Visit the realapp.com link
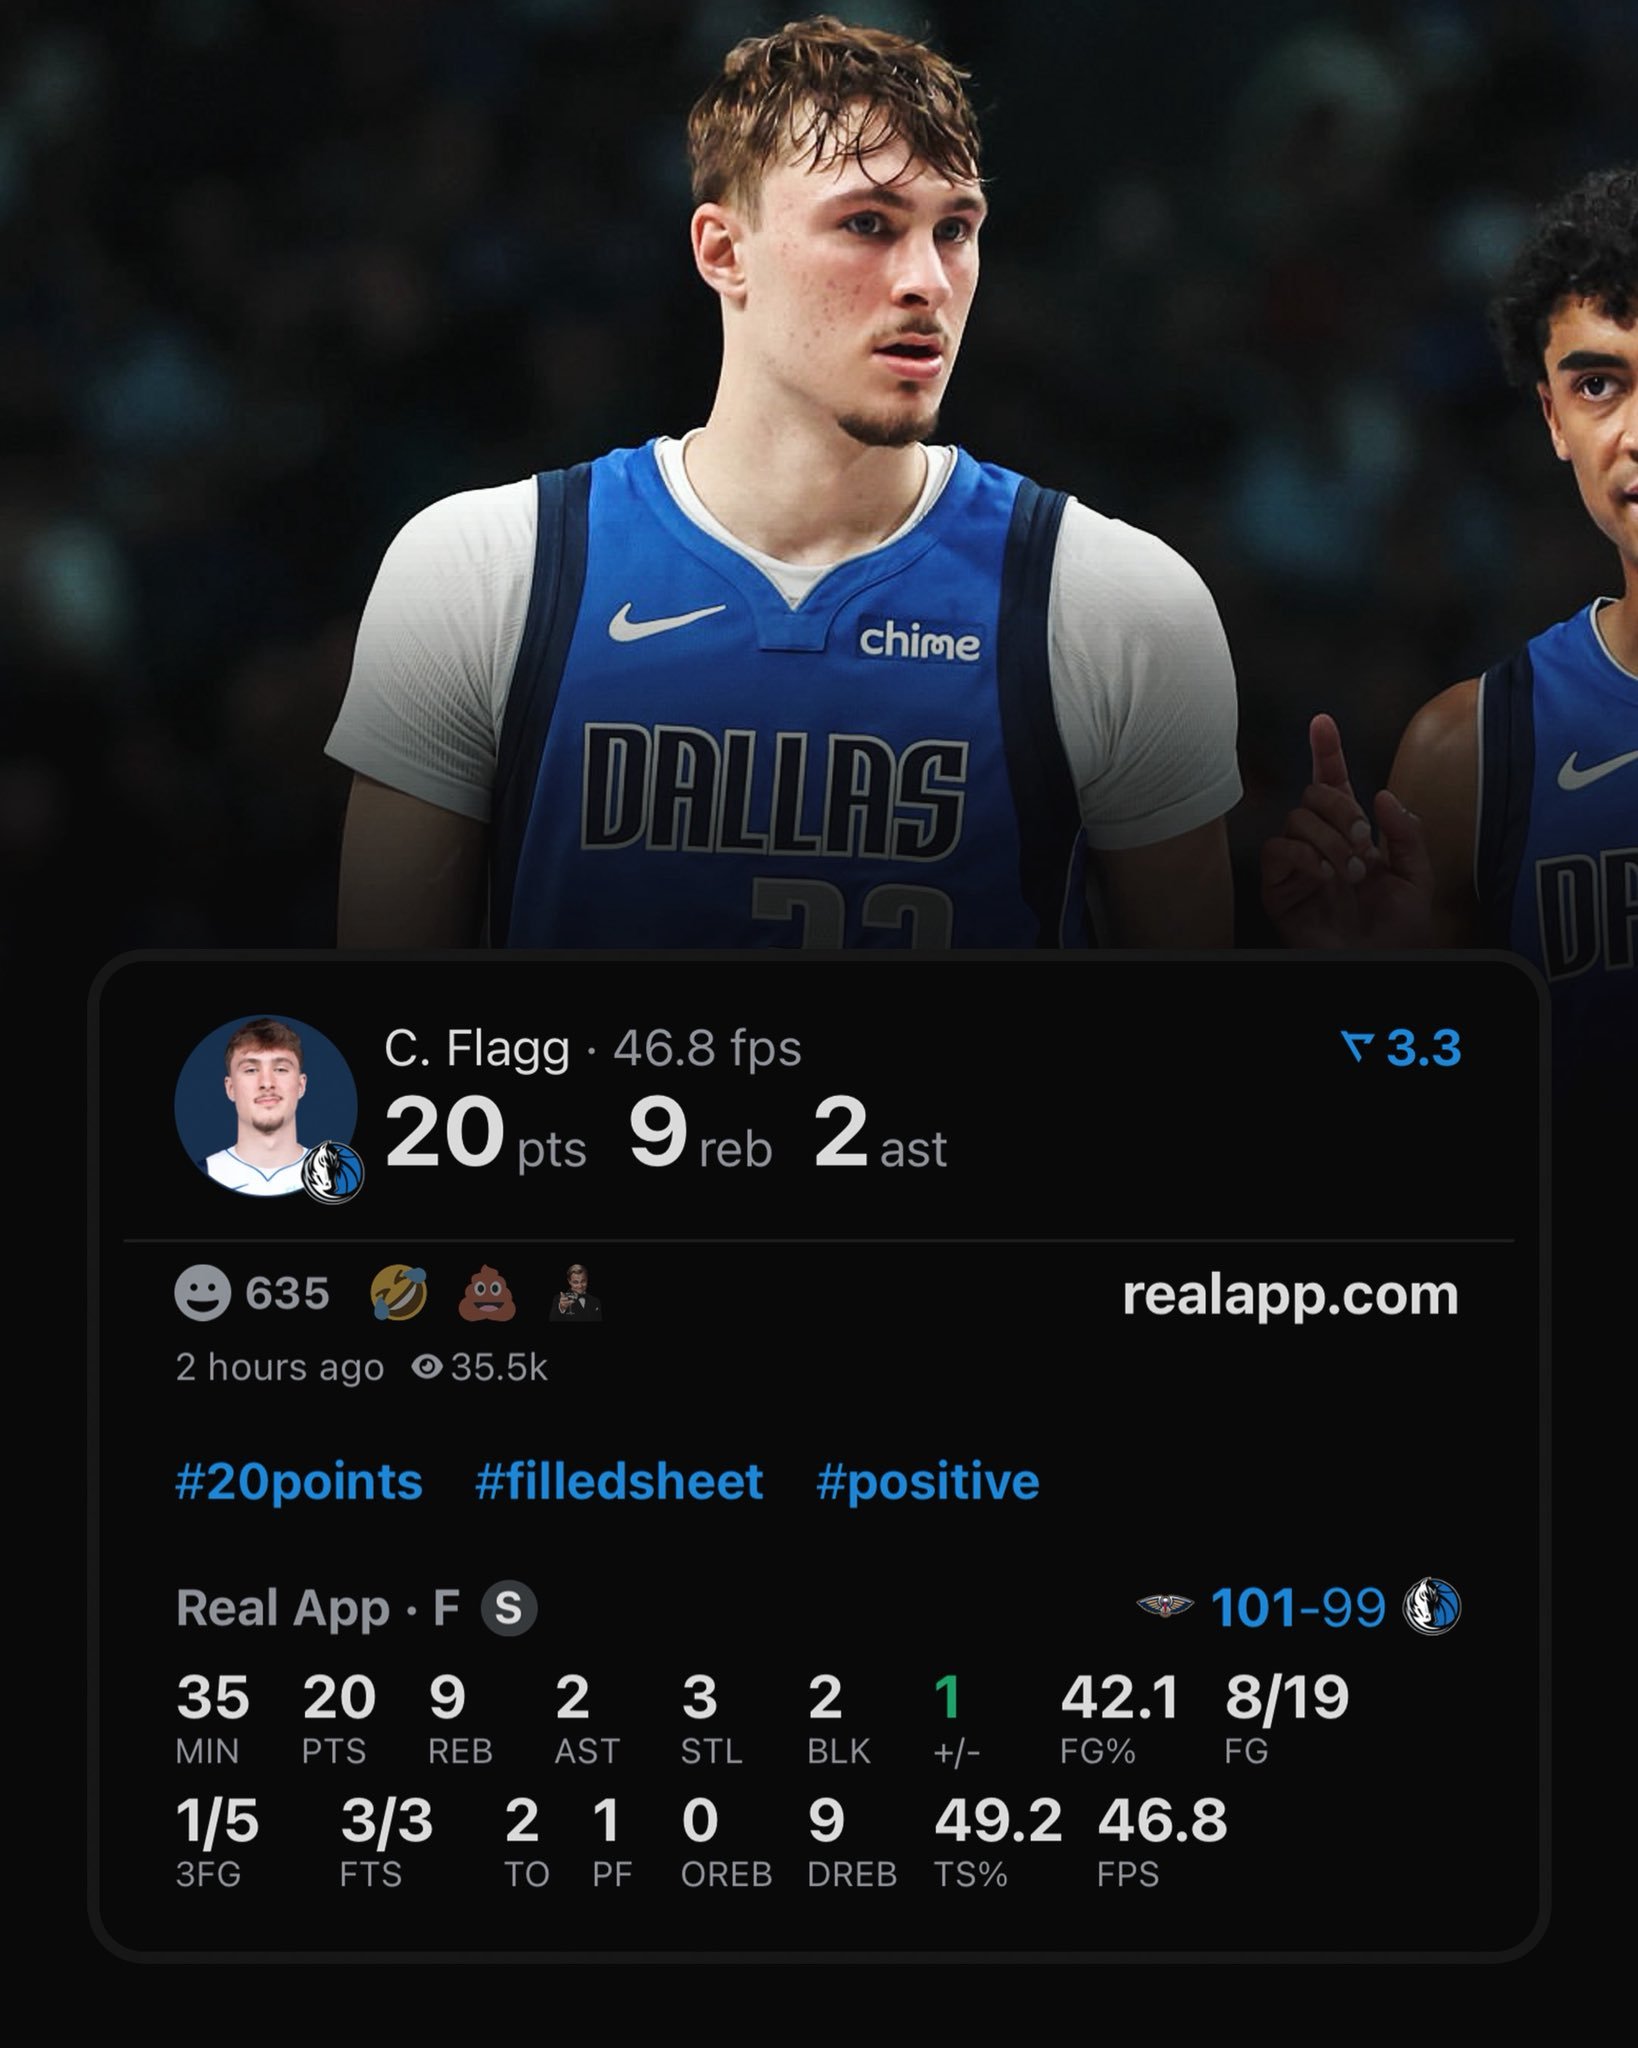The width and height of the screenshot is (1638, 2048). [x=1290, y=1295]
